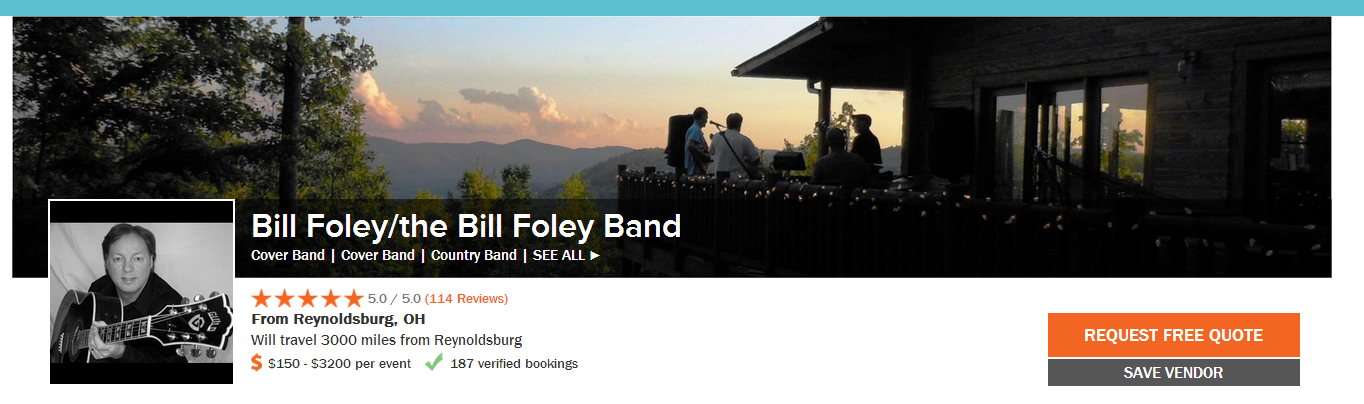Open the Bill Foley guitar profile photo
The image size is (1364, 404).
click(142, 292)
